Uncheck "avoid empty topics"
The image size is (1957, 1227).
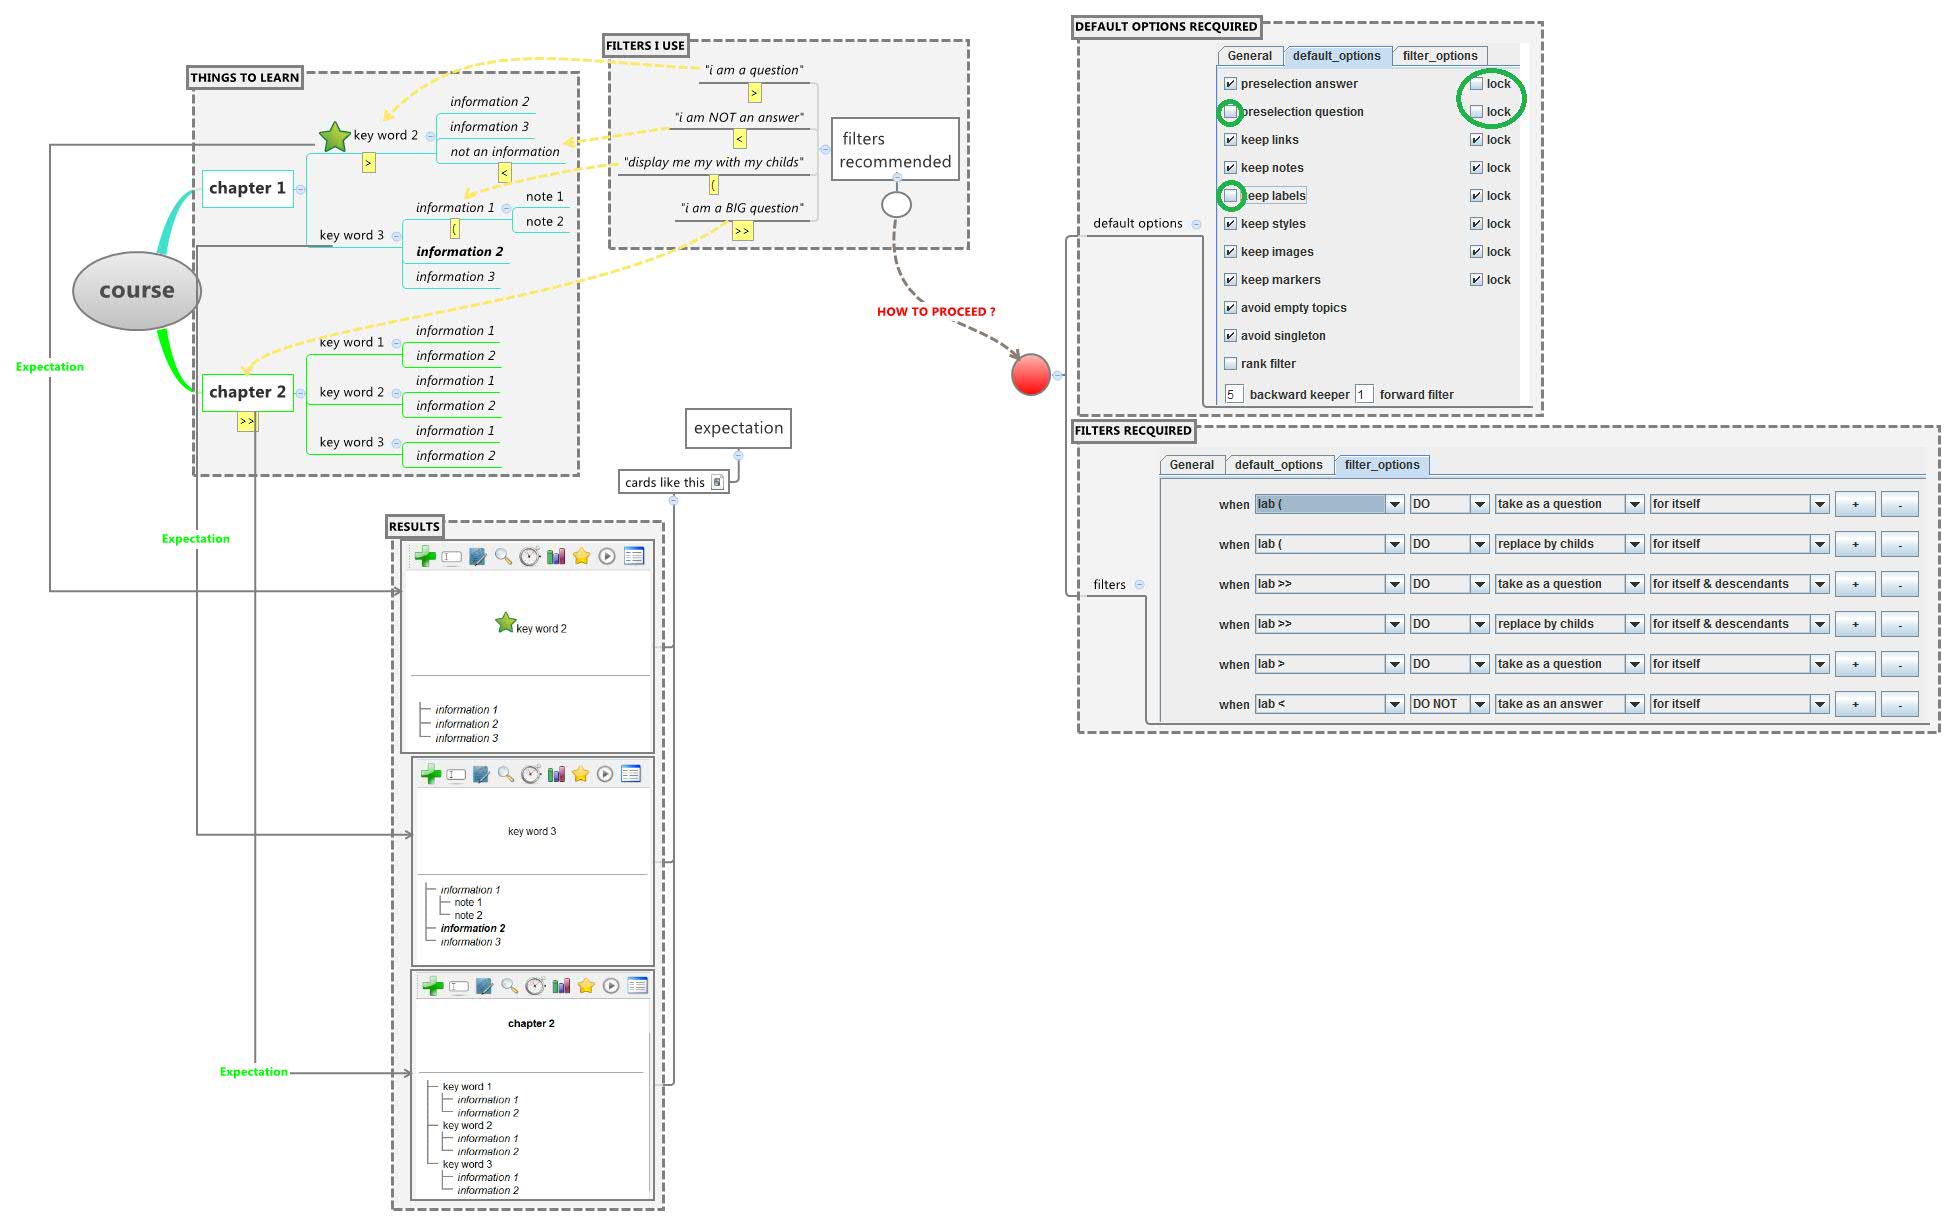click(1230, 308)
